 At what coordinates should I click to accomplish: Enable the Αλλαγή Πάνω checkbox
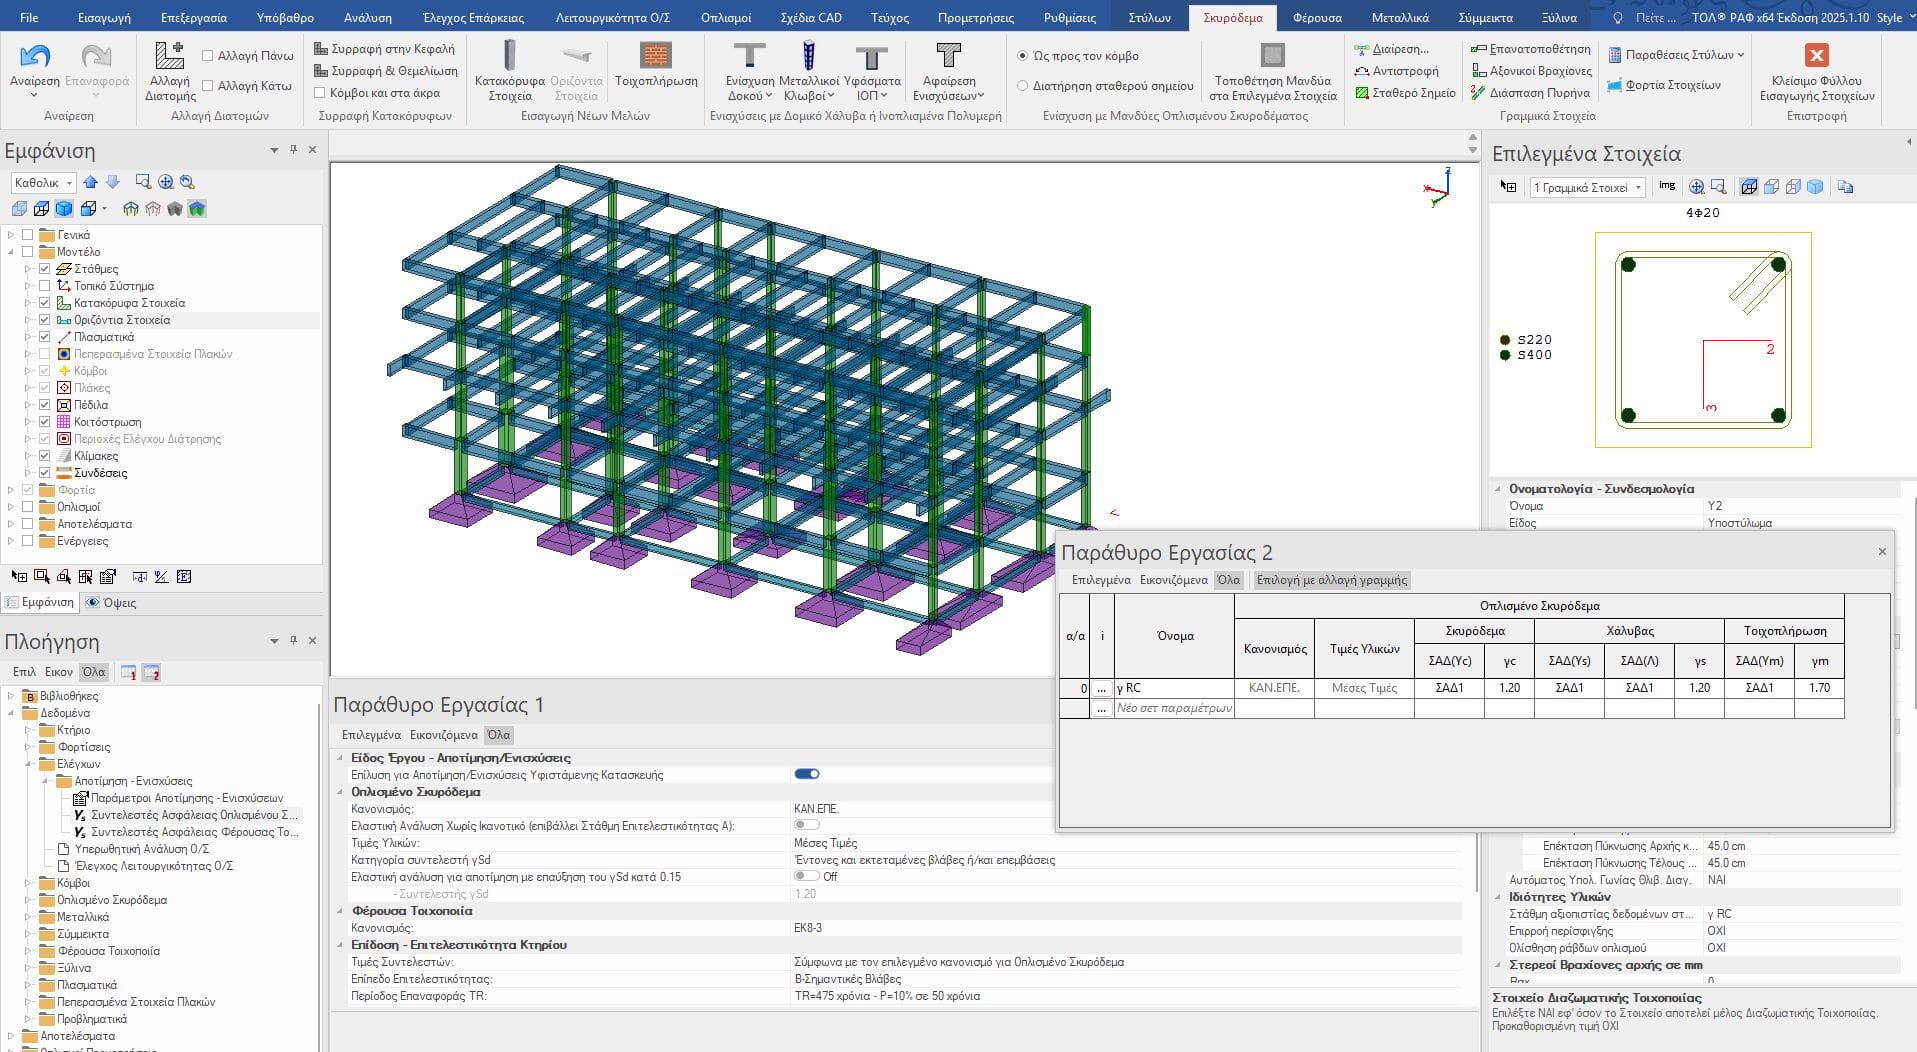(x=208, y=56)
